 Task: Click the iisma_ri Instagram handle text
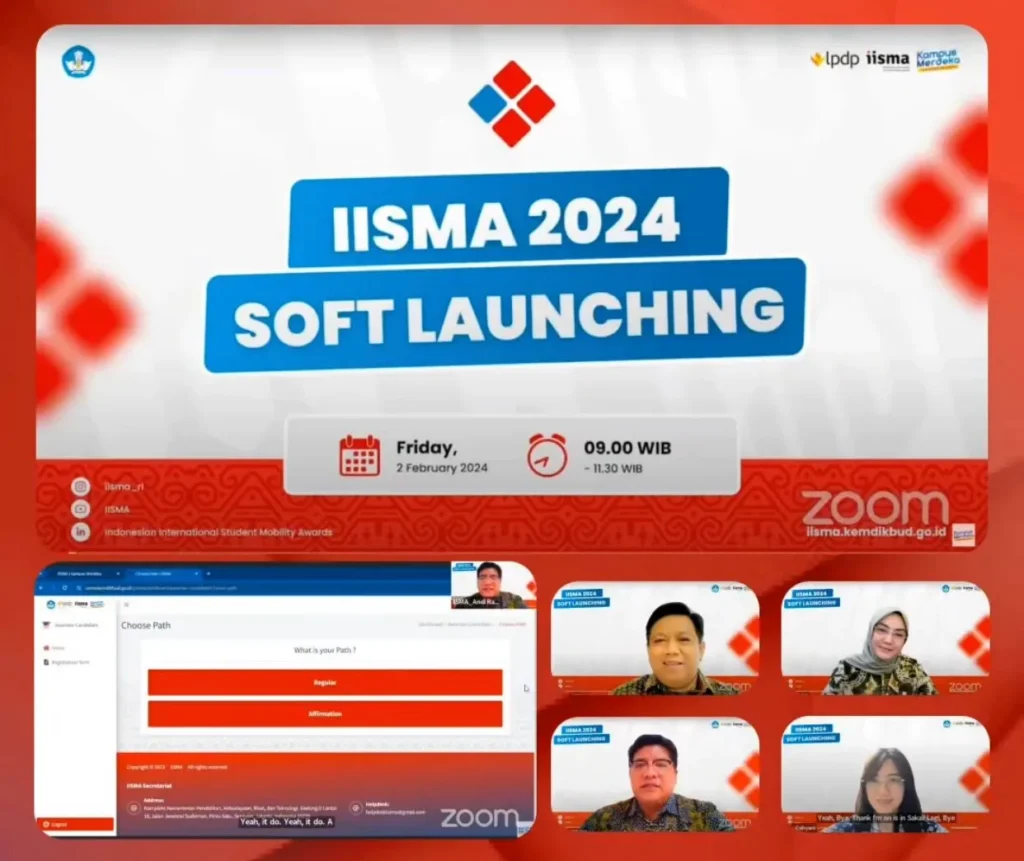[124, 487]
